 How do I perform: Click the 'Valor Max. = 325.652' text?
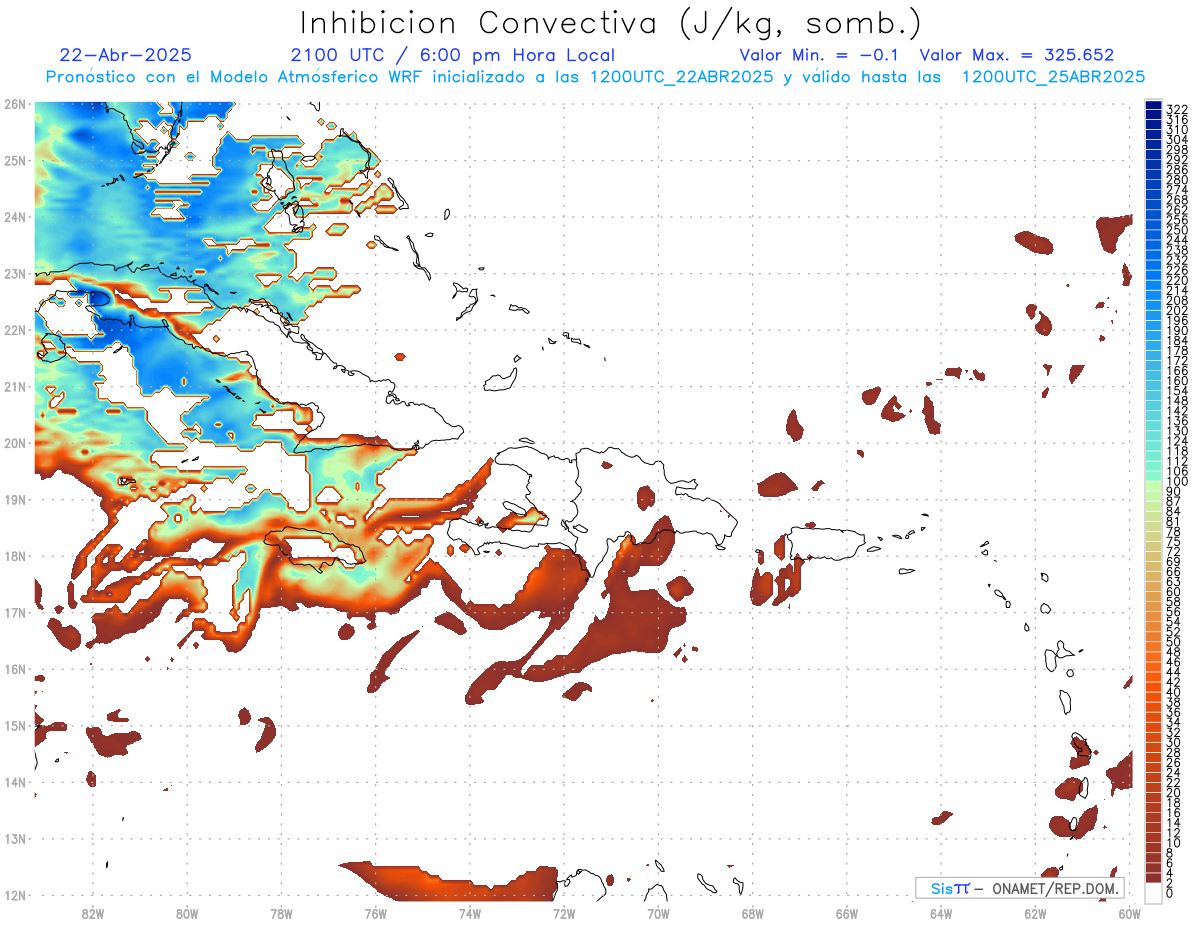coord(1016,55)
